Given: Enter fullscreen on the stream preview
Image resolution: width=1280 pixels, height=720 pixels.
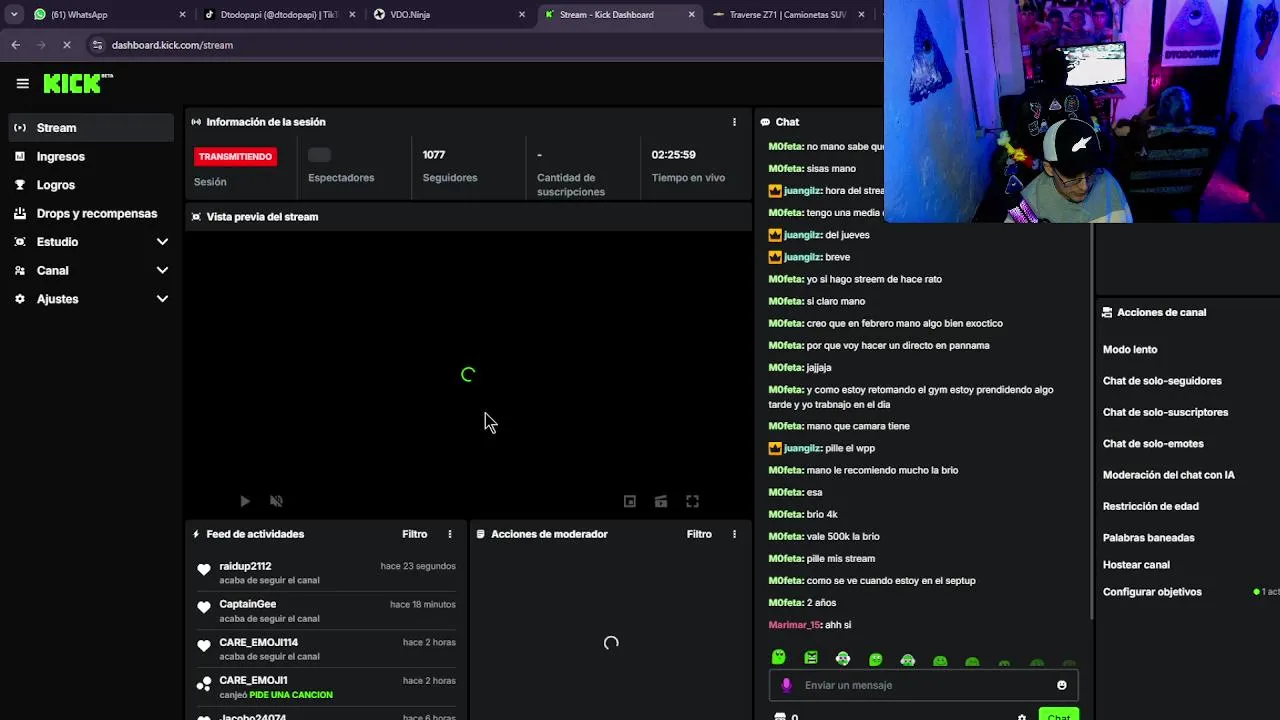Looking at the screenshot, I should point(692,501).
